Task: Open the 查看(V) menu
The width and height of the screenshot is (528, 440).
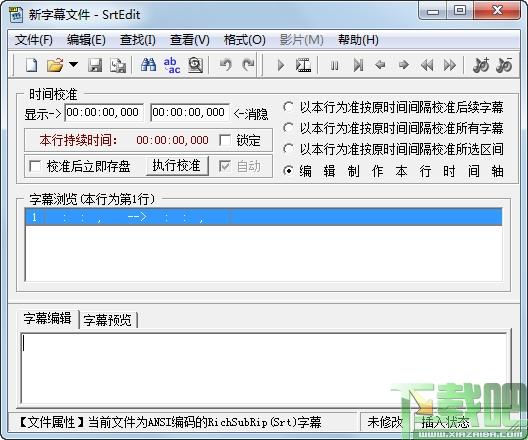Action: click(190, 40)
